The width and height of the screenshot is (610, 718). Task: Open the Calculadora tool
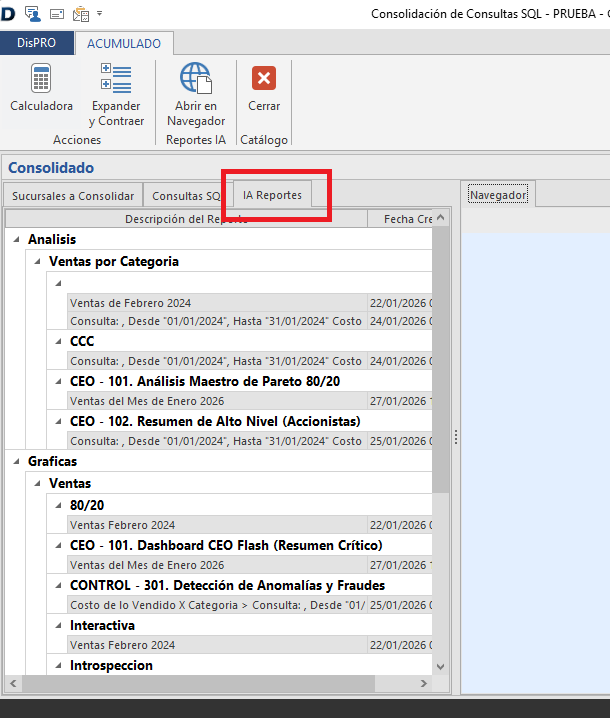41,88
